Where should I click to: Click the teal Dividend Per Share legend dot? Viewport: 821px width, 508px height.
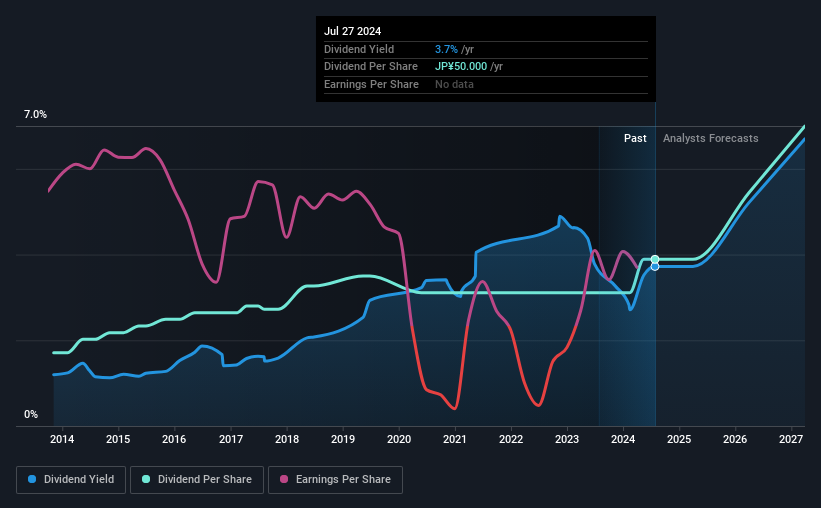tap(146, 479)
